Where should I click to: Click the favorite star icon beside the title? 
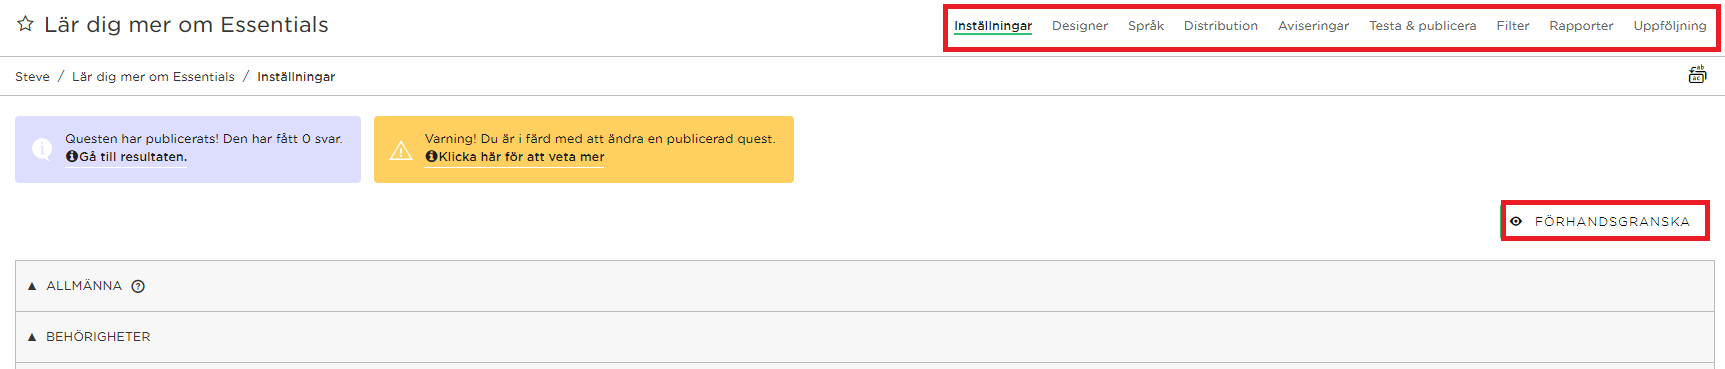[x=25, y=24]
